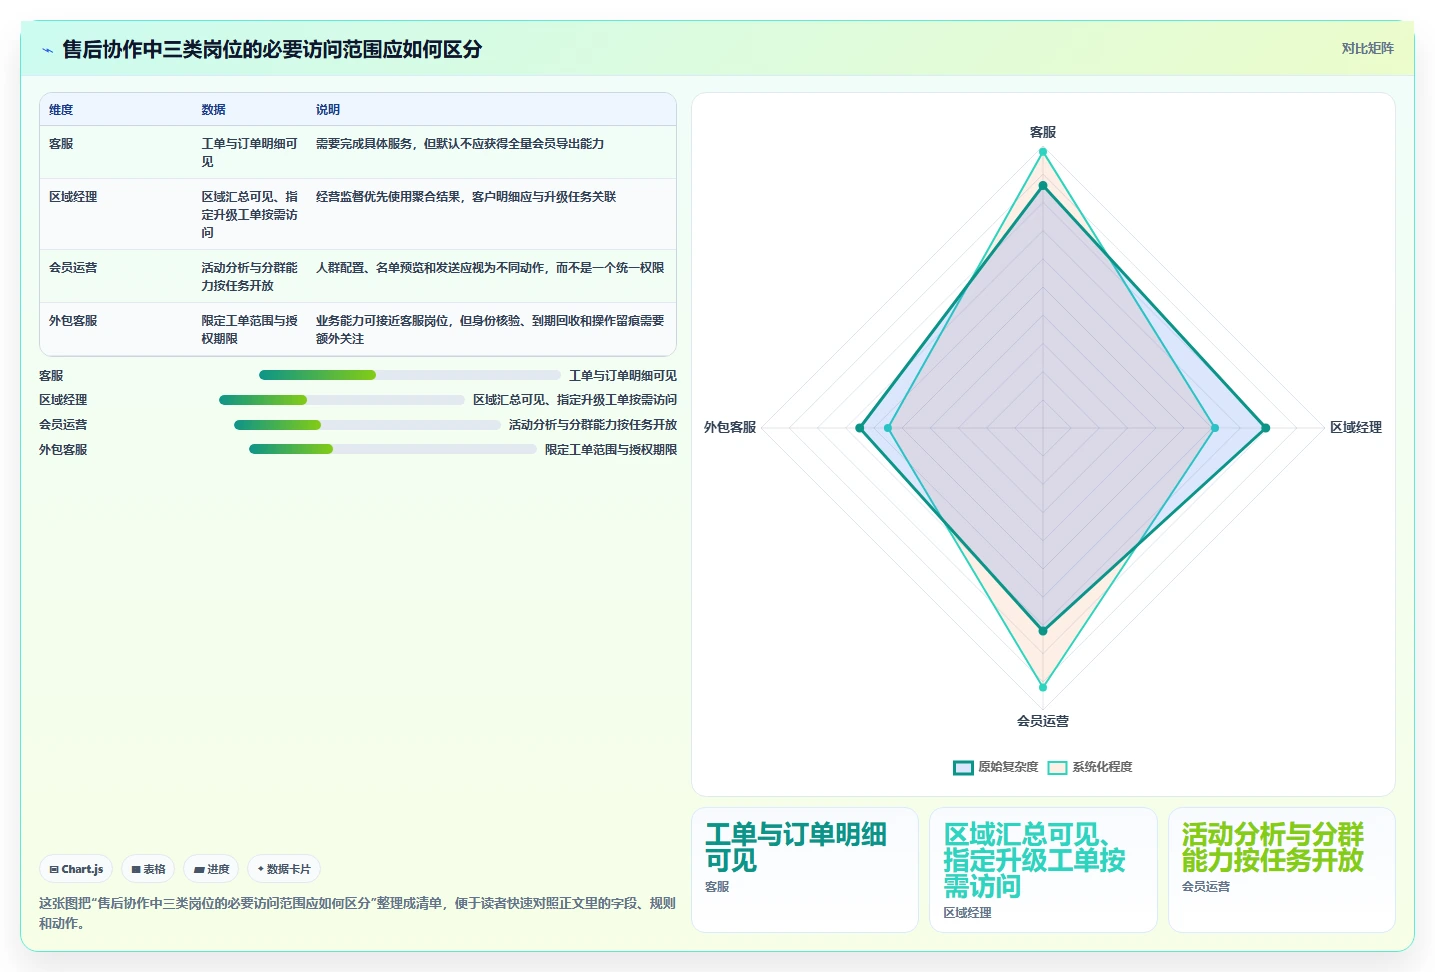Open the 活动分析与分群能力按任务开放 data card
Image resolution: width=1435 pixels, height=972 pixels.
[1282, 870]
